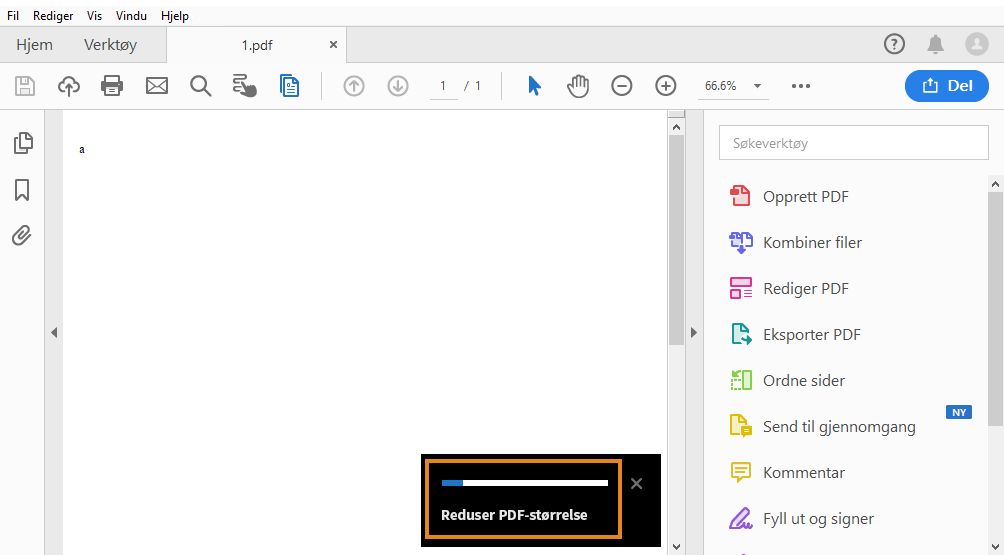Image resolution: width=1004 pixels, height=555 pixels.
Task: Open Fil menu
Action: click(x=13, y=15)
